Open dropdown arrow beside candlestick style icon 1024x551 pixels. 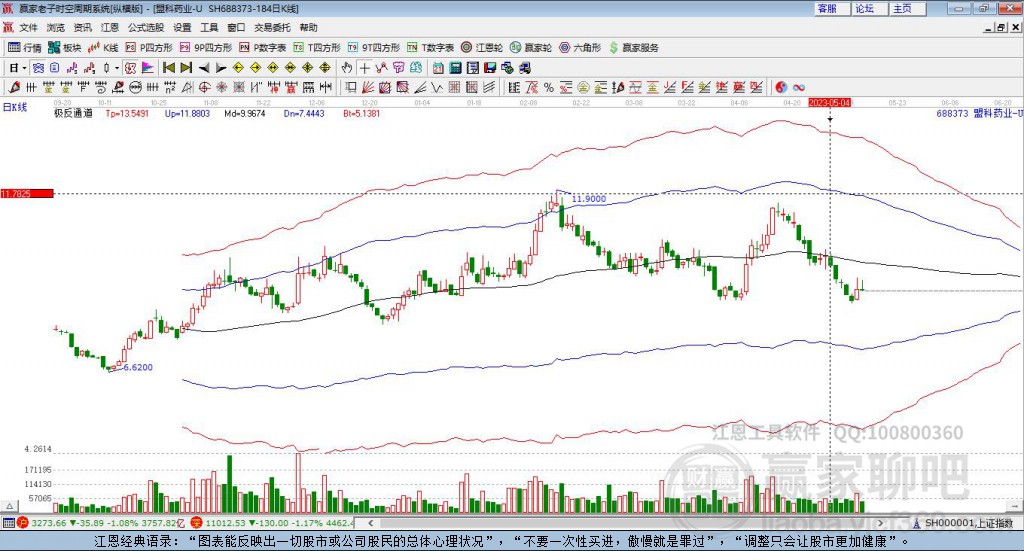click(x=117, y=68)
